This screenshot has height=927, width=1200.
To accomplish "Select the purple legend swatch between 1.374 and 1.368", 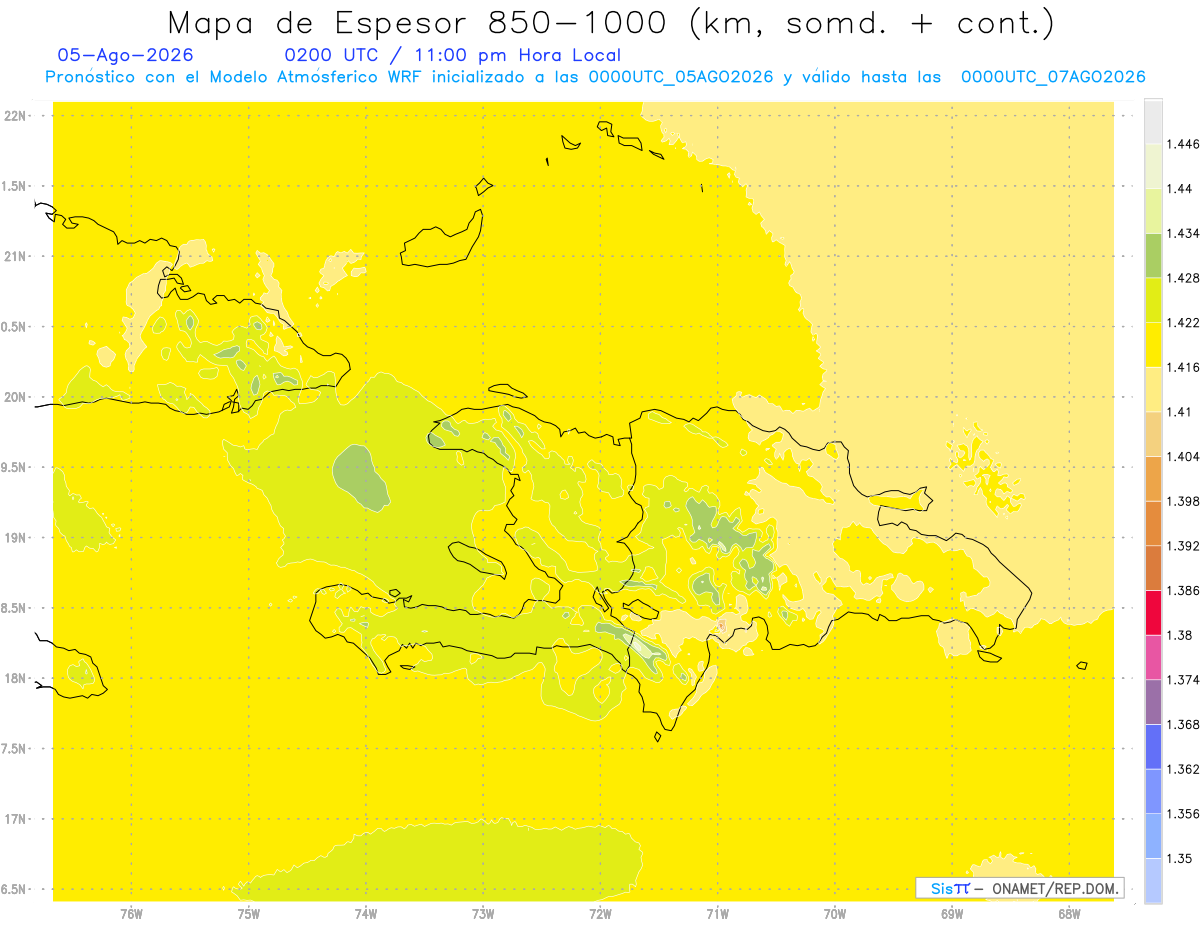I will pyautogui.click(x=1153, y=701).
